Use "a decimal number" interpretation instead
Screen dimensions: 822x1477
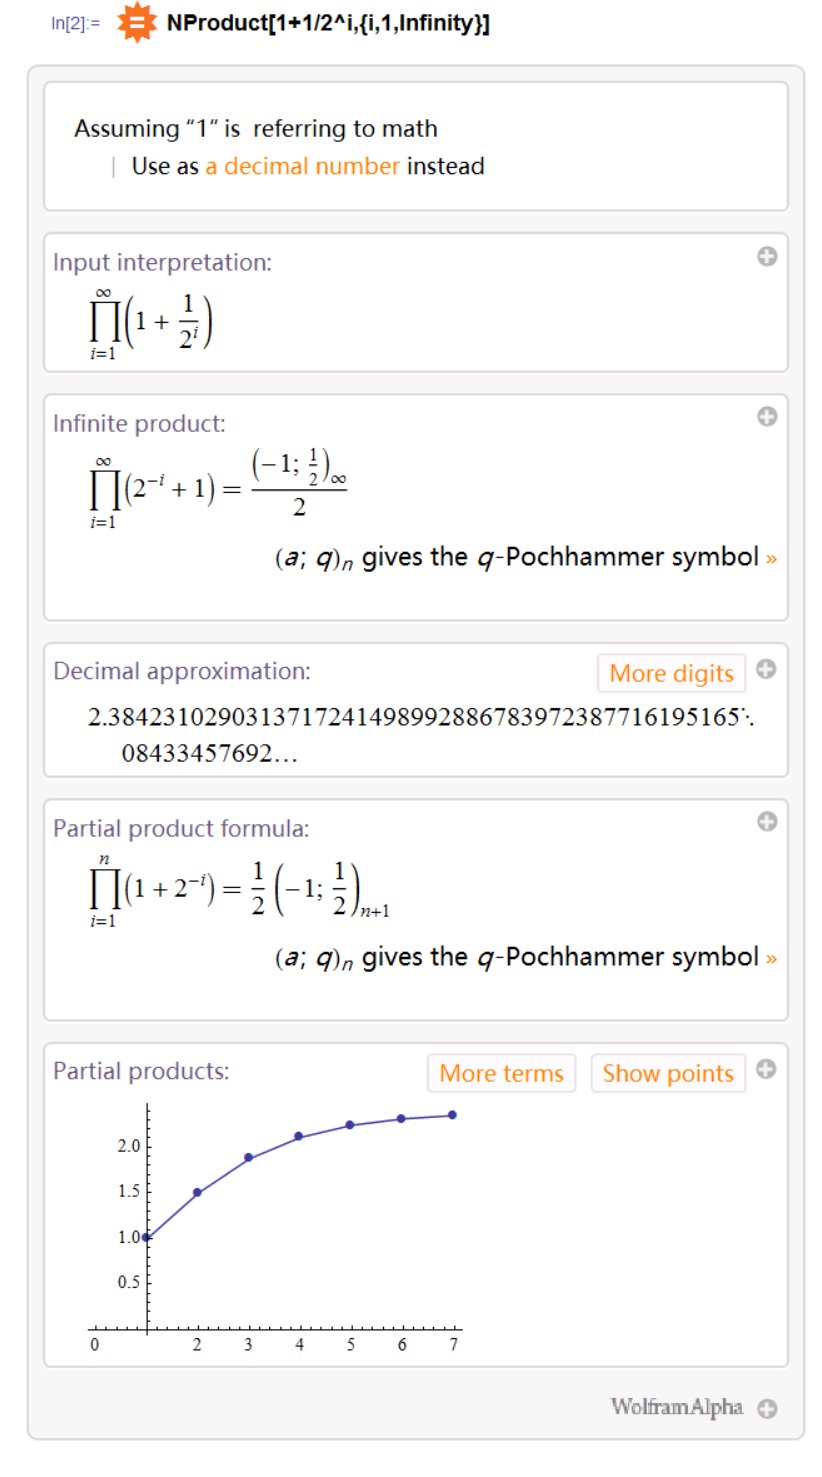click(x=302, y=166)
